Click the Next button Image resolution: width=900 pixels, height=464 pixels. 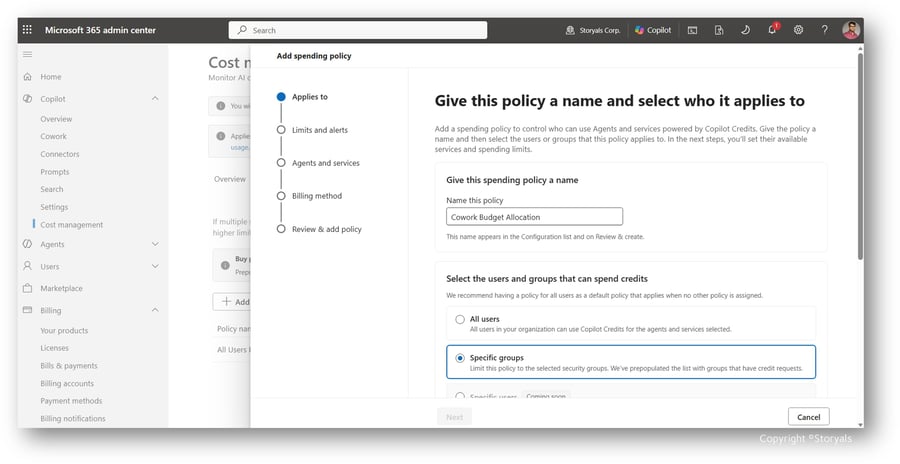pos(455,417)
